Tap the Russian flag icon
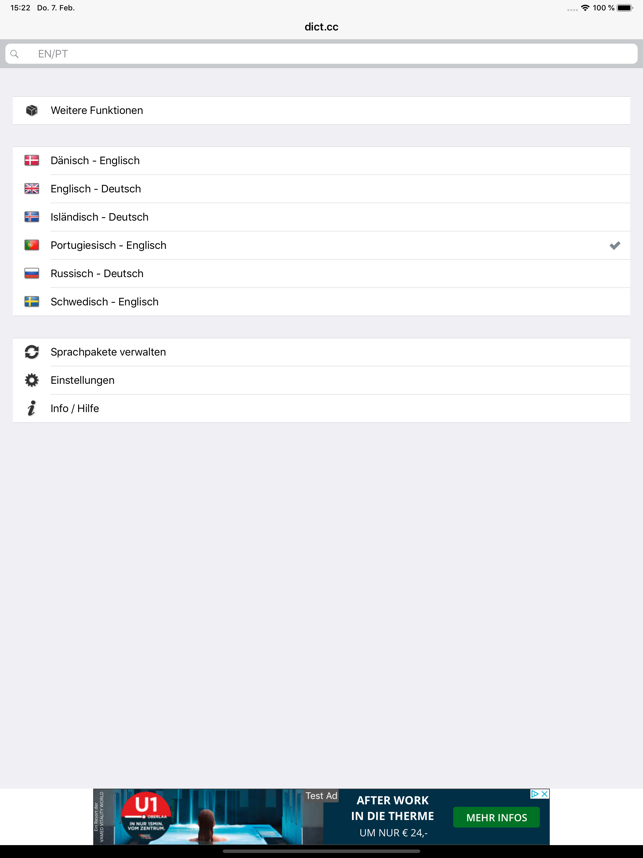 pos(32,274)
